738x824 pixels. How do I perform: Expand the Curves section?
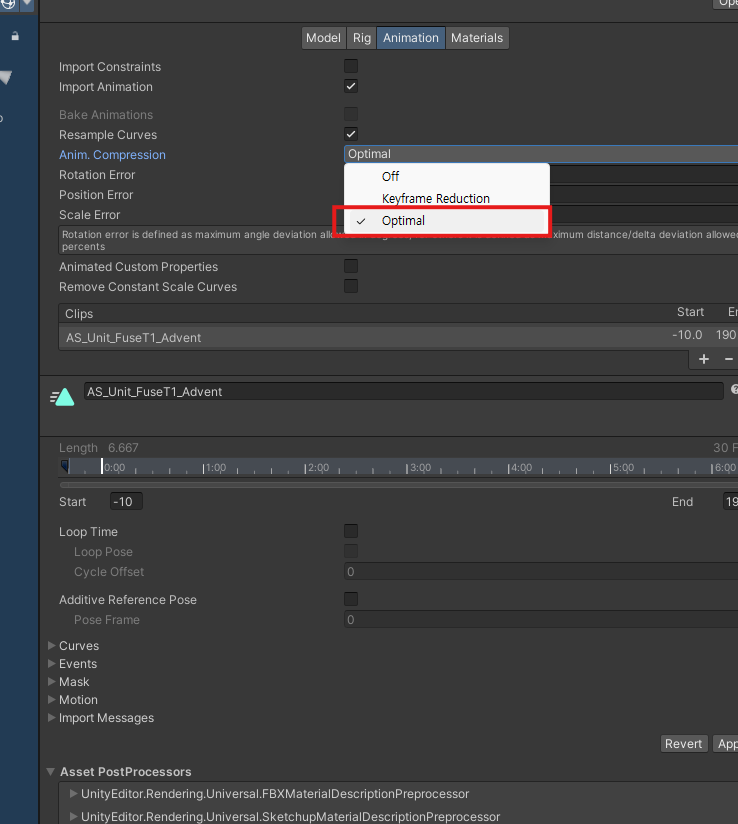click(52, 645)
